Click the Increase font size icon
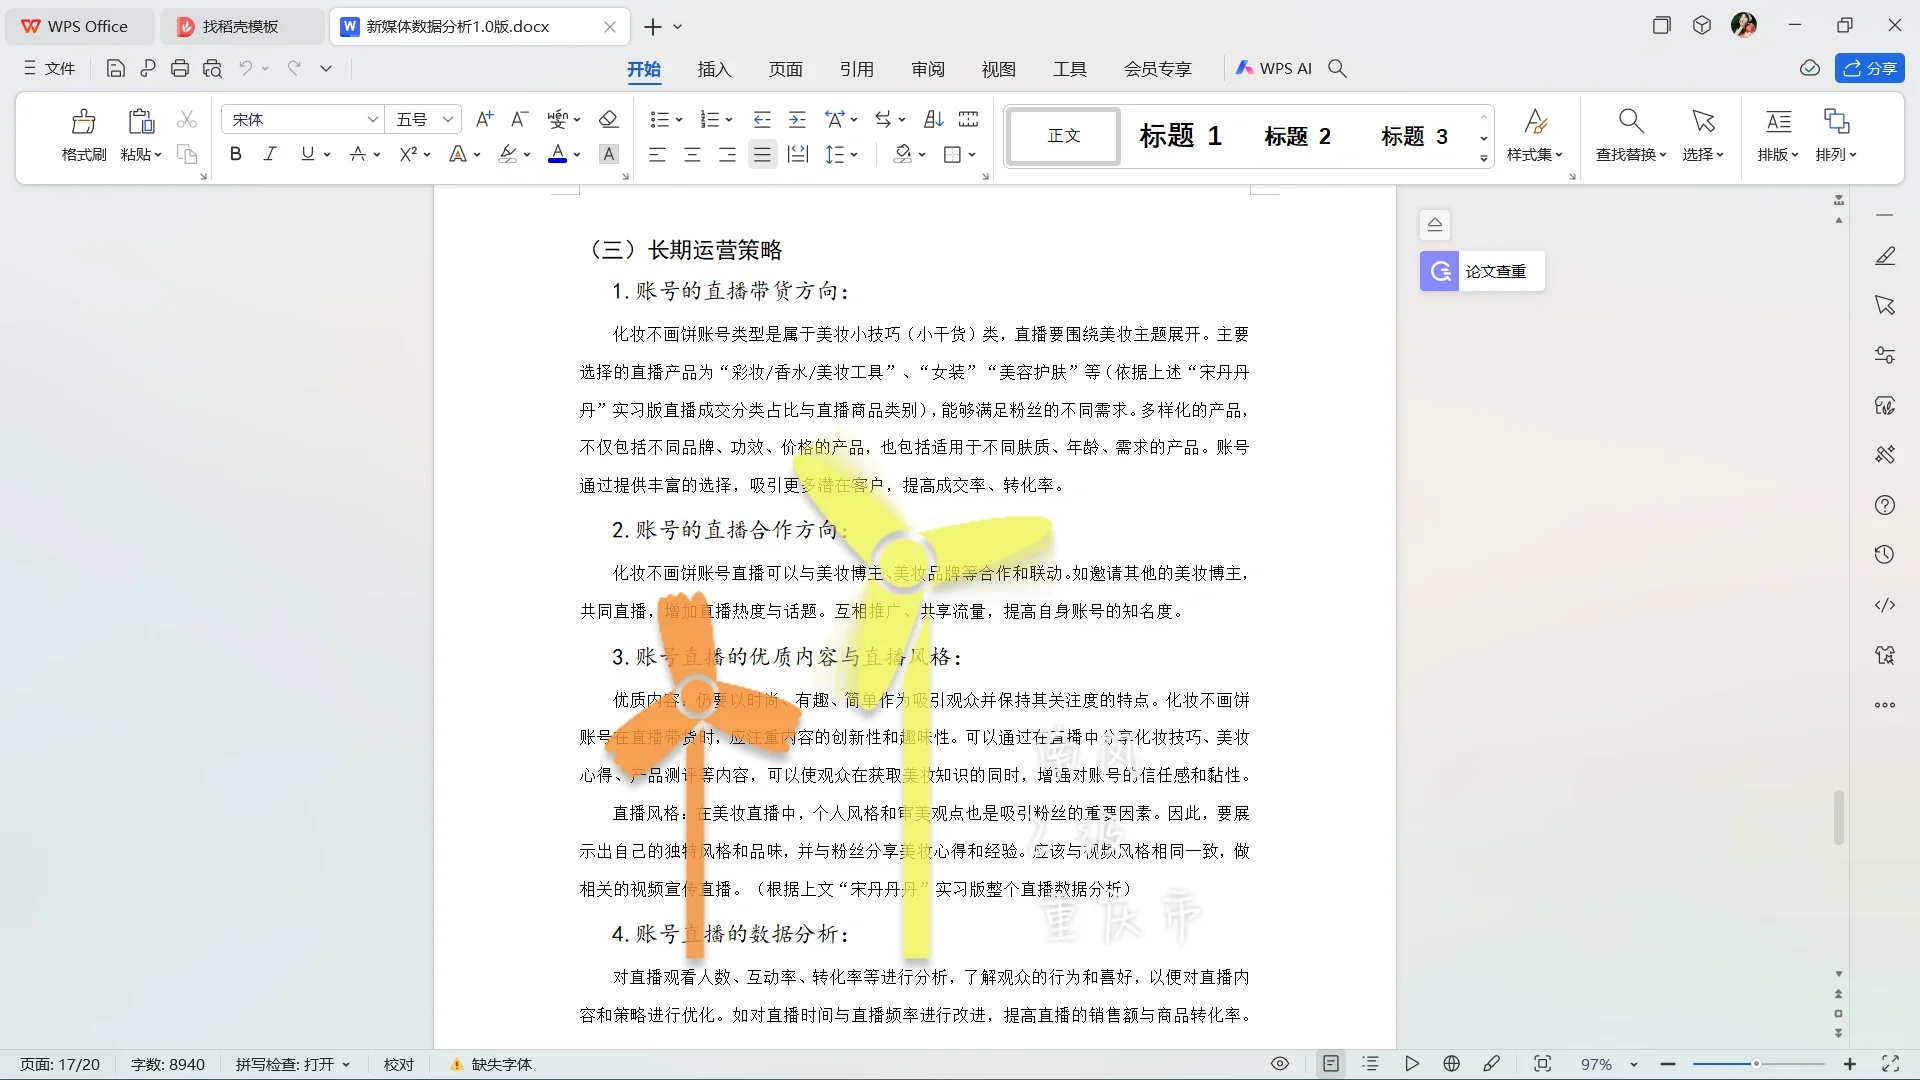This screenshot has width=1920, height=1080. coord(484,119)
